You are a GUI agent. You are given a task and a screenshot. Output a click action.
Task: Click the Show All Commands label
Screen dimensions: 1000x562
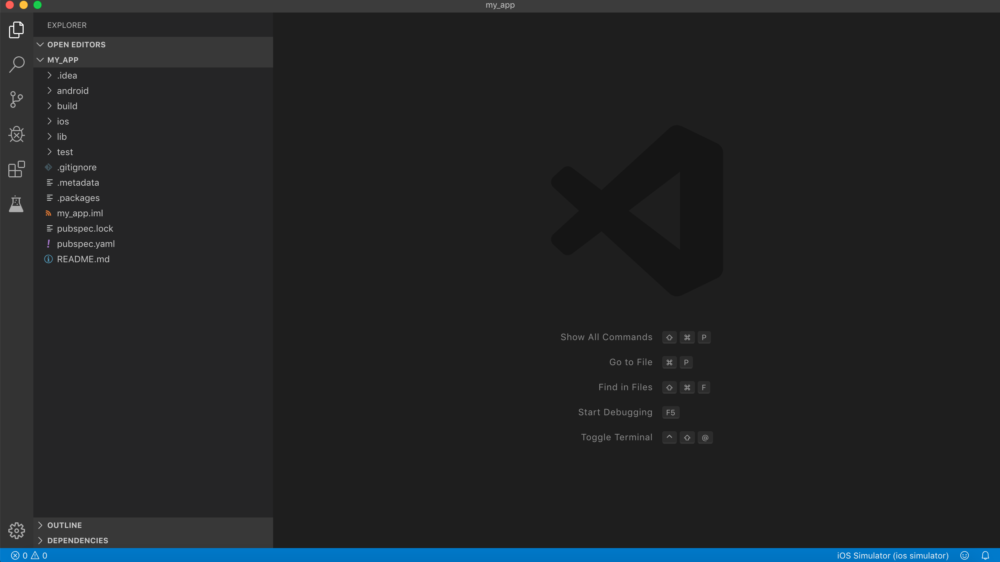click(606, 337)
